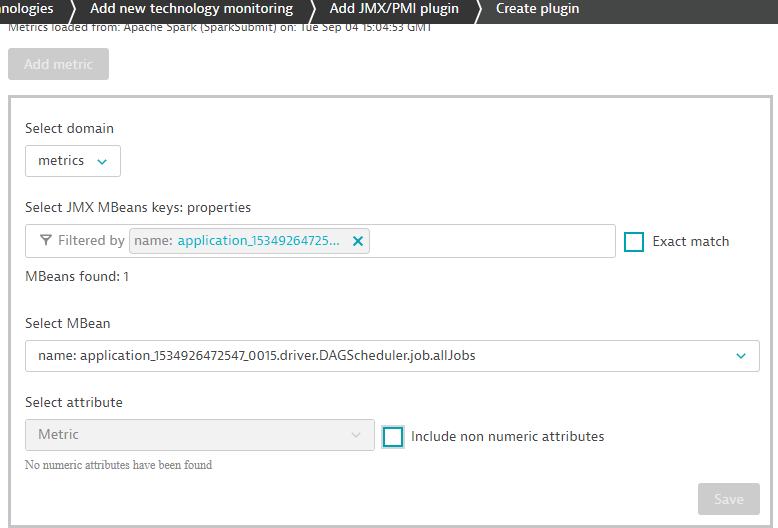778x528 pixels.
Task: Navigate to Add JMX/PMI plugin breadcrumb
Action: 394,9
